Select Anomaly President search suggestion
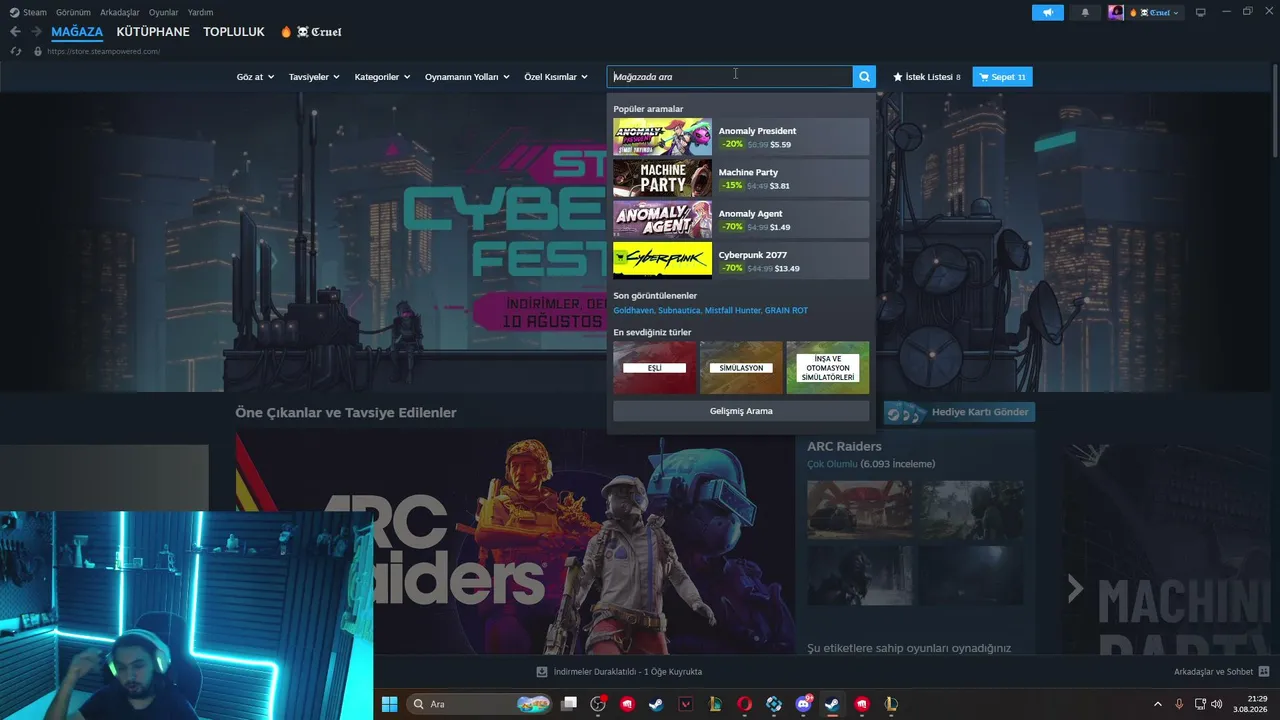Image resolution: width=1280 pixels, height=720 pixels. pos(741,137)
